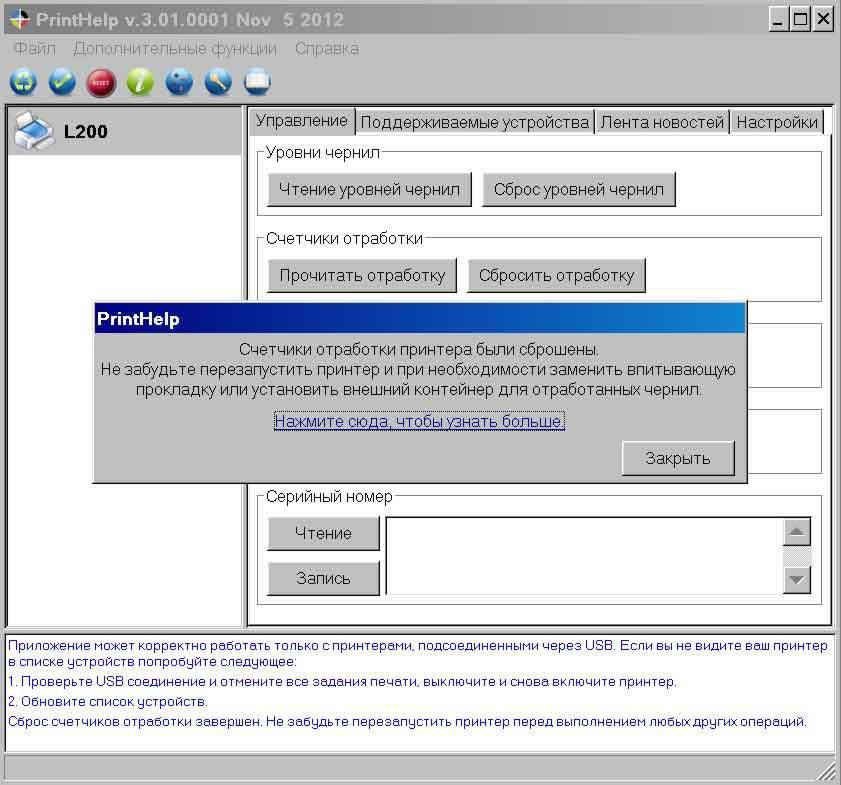Switch to the Управление tab
This screenshot has height=785, width=841.
coord(301,121)
